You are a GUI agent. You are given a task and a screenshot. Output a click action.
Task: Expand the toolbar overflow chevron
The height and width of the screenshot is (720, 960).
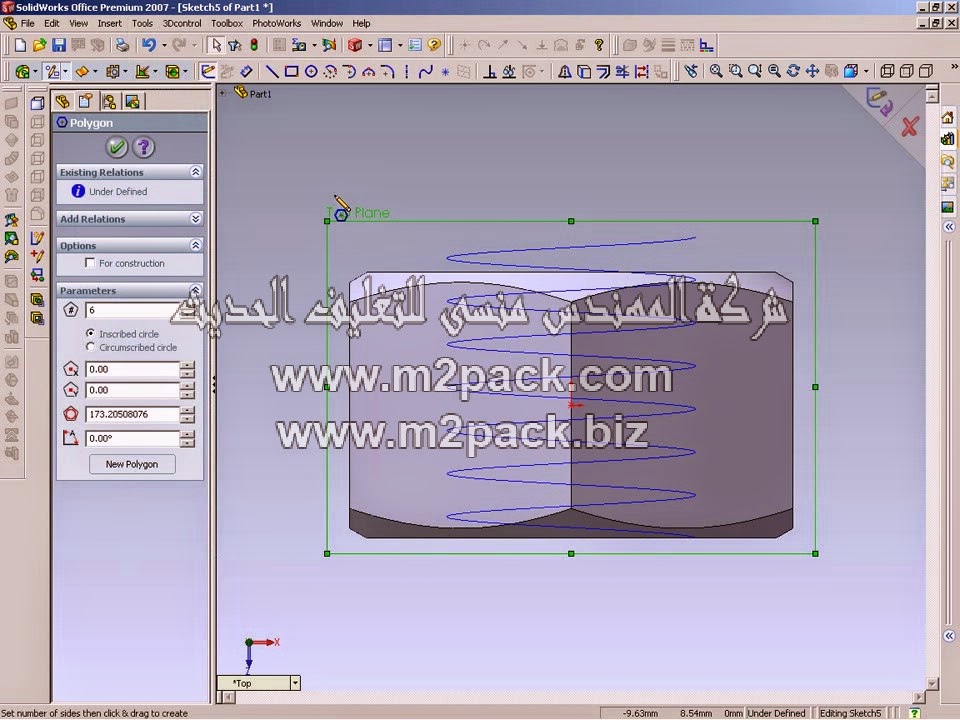click(954, 67)
